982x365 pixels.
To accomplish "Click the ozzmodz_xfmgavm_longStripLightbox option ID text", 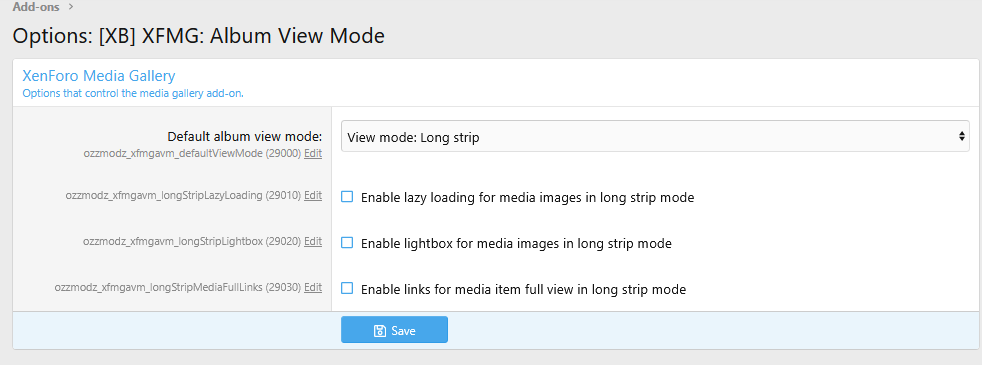I will tap(192, 241).
